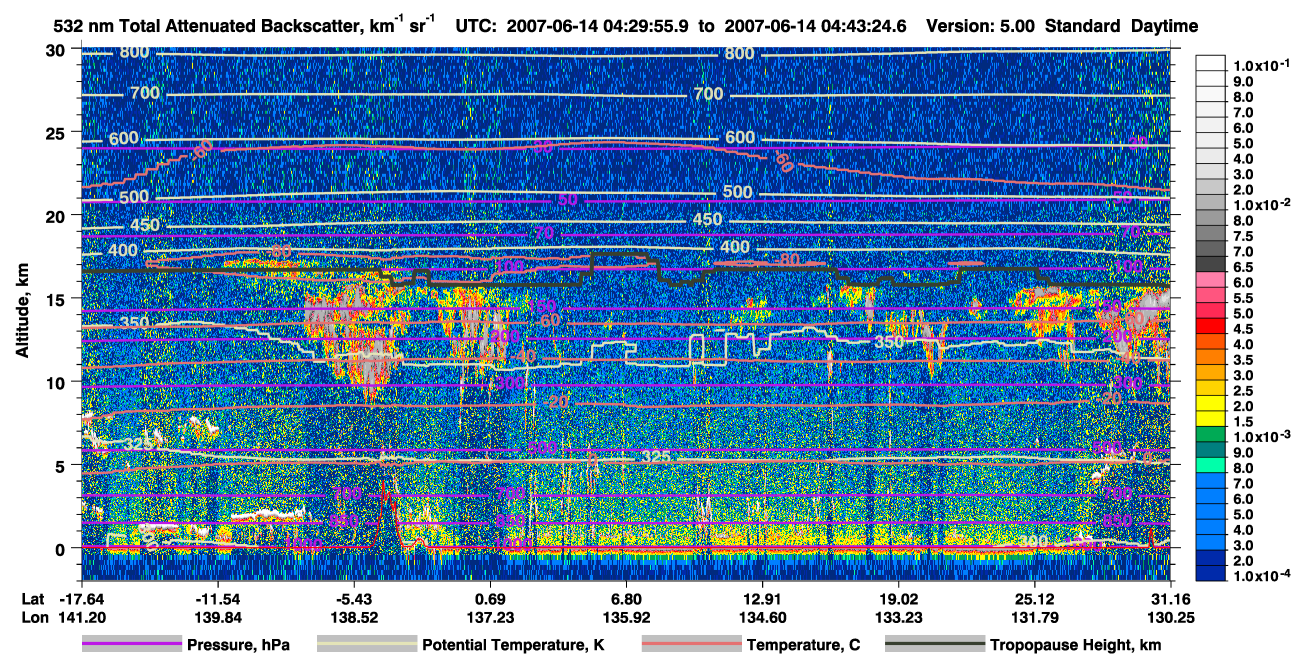Click the 7.5 colorbar label
The image size is (1300, 667).
click(x=1243, y=235)
